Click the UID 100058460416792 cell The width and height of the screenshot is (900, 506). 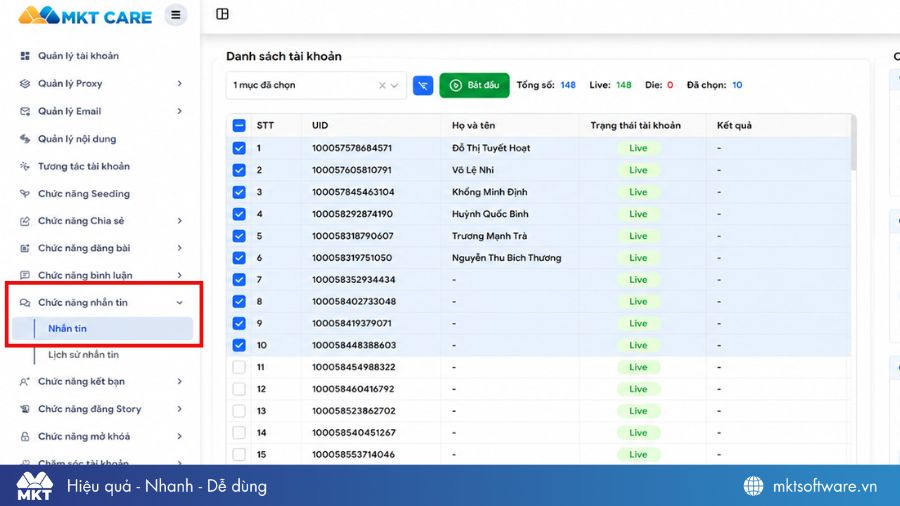(x=353, y=389)
